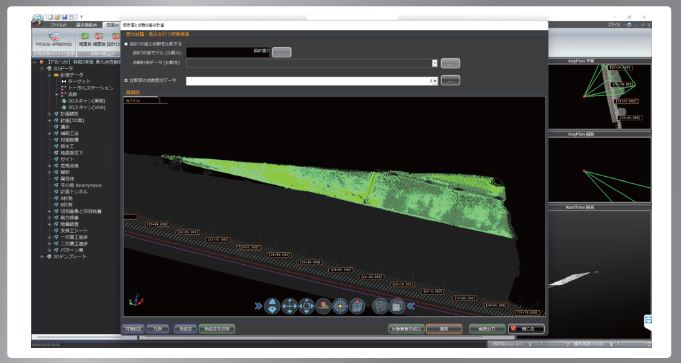Click the first greyed-out round icon in the view toolbar
The width and height of the screenshot is (681, 363).
(x=380, y=306)
